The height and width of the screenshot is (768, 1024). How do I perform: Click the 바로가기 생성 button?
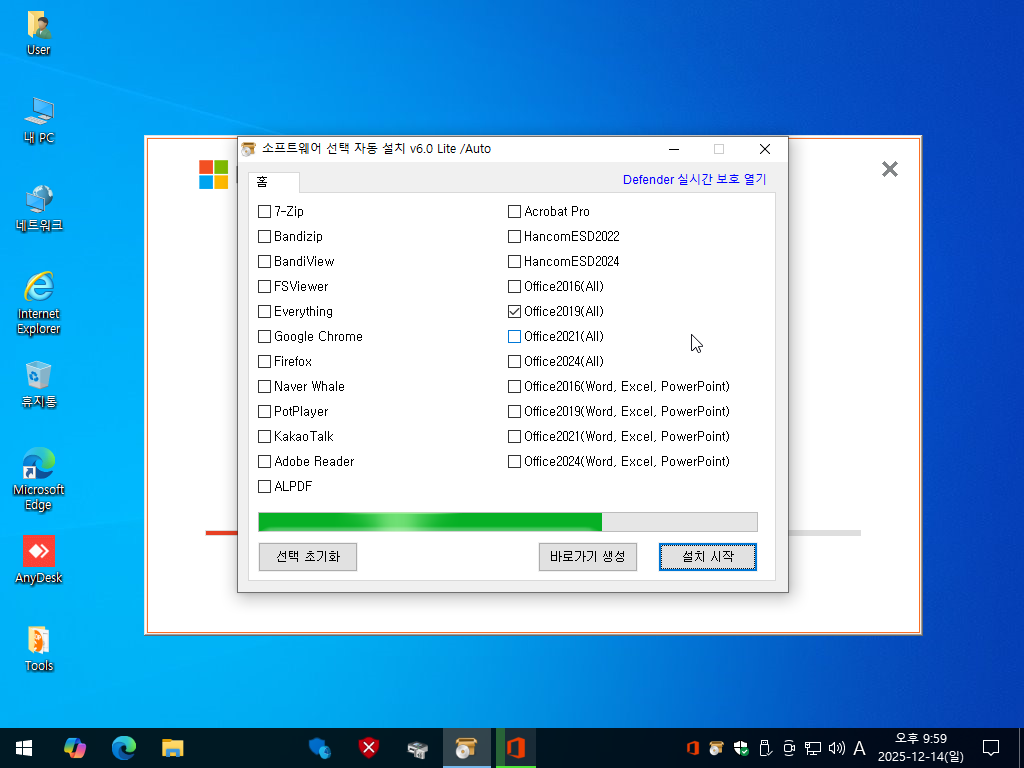[x=588, y=557]
